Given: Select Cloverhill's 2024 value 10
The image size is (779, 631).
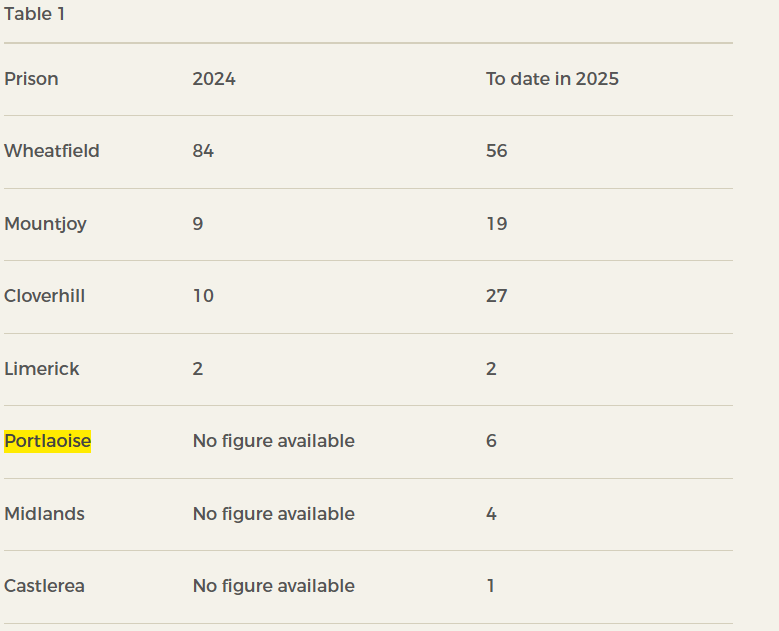Looking at the screenshot, I should pos(203,296).
